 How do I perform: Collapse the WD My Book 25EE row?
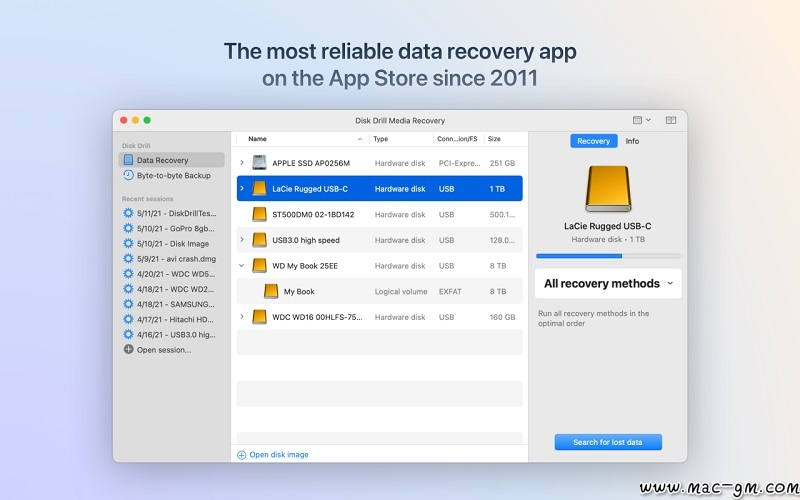(242, 265)
